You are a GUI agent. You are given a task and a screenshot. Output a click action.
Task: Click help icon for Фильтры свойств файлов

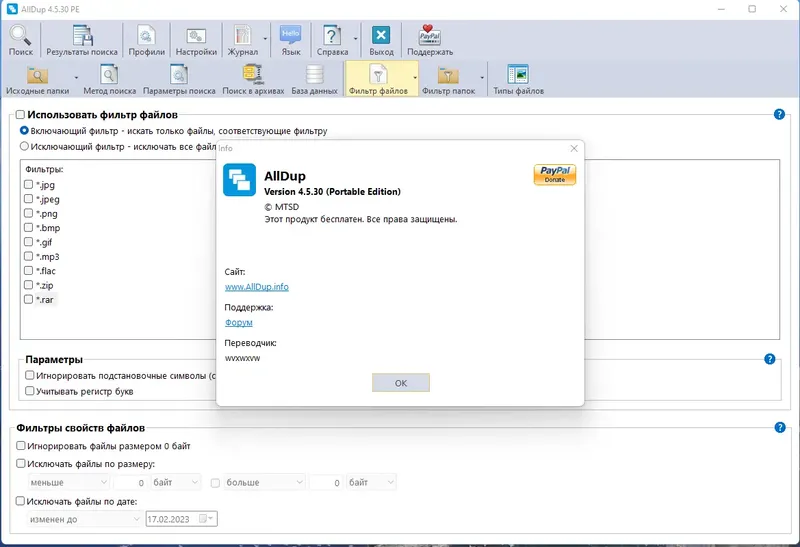[780, 428]
